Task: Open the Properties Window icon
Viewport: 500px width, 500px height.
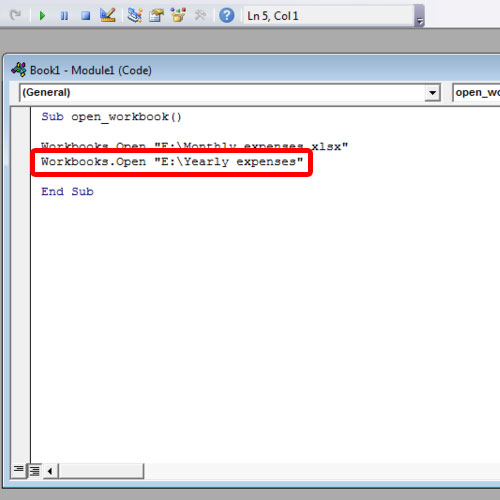Action: pos(156,15)
